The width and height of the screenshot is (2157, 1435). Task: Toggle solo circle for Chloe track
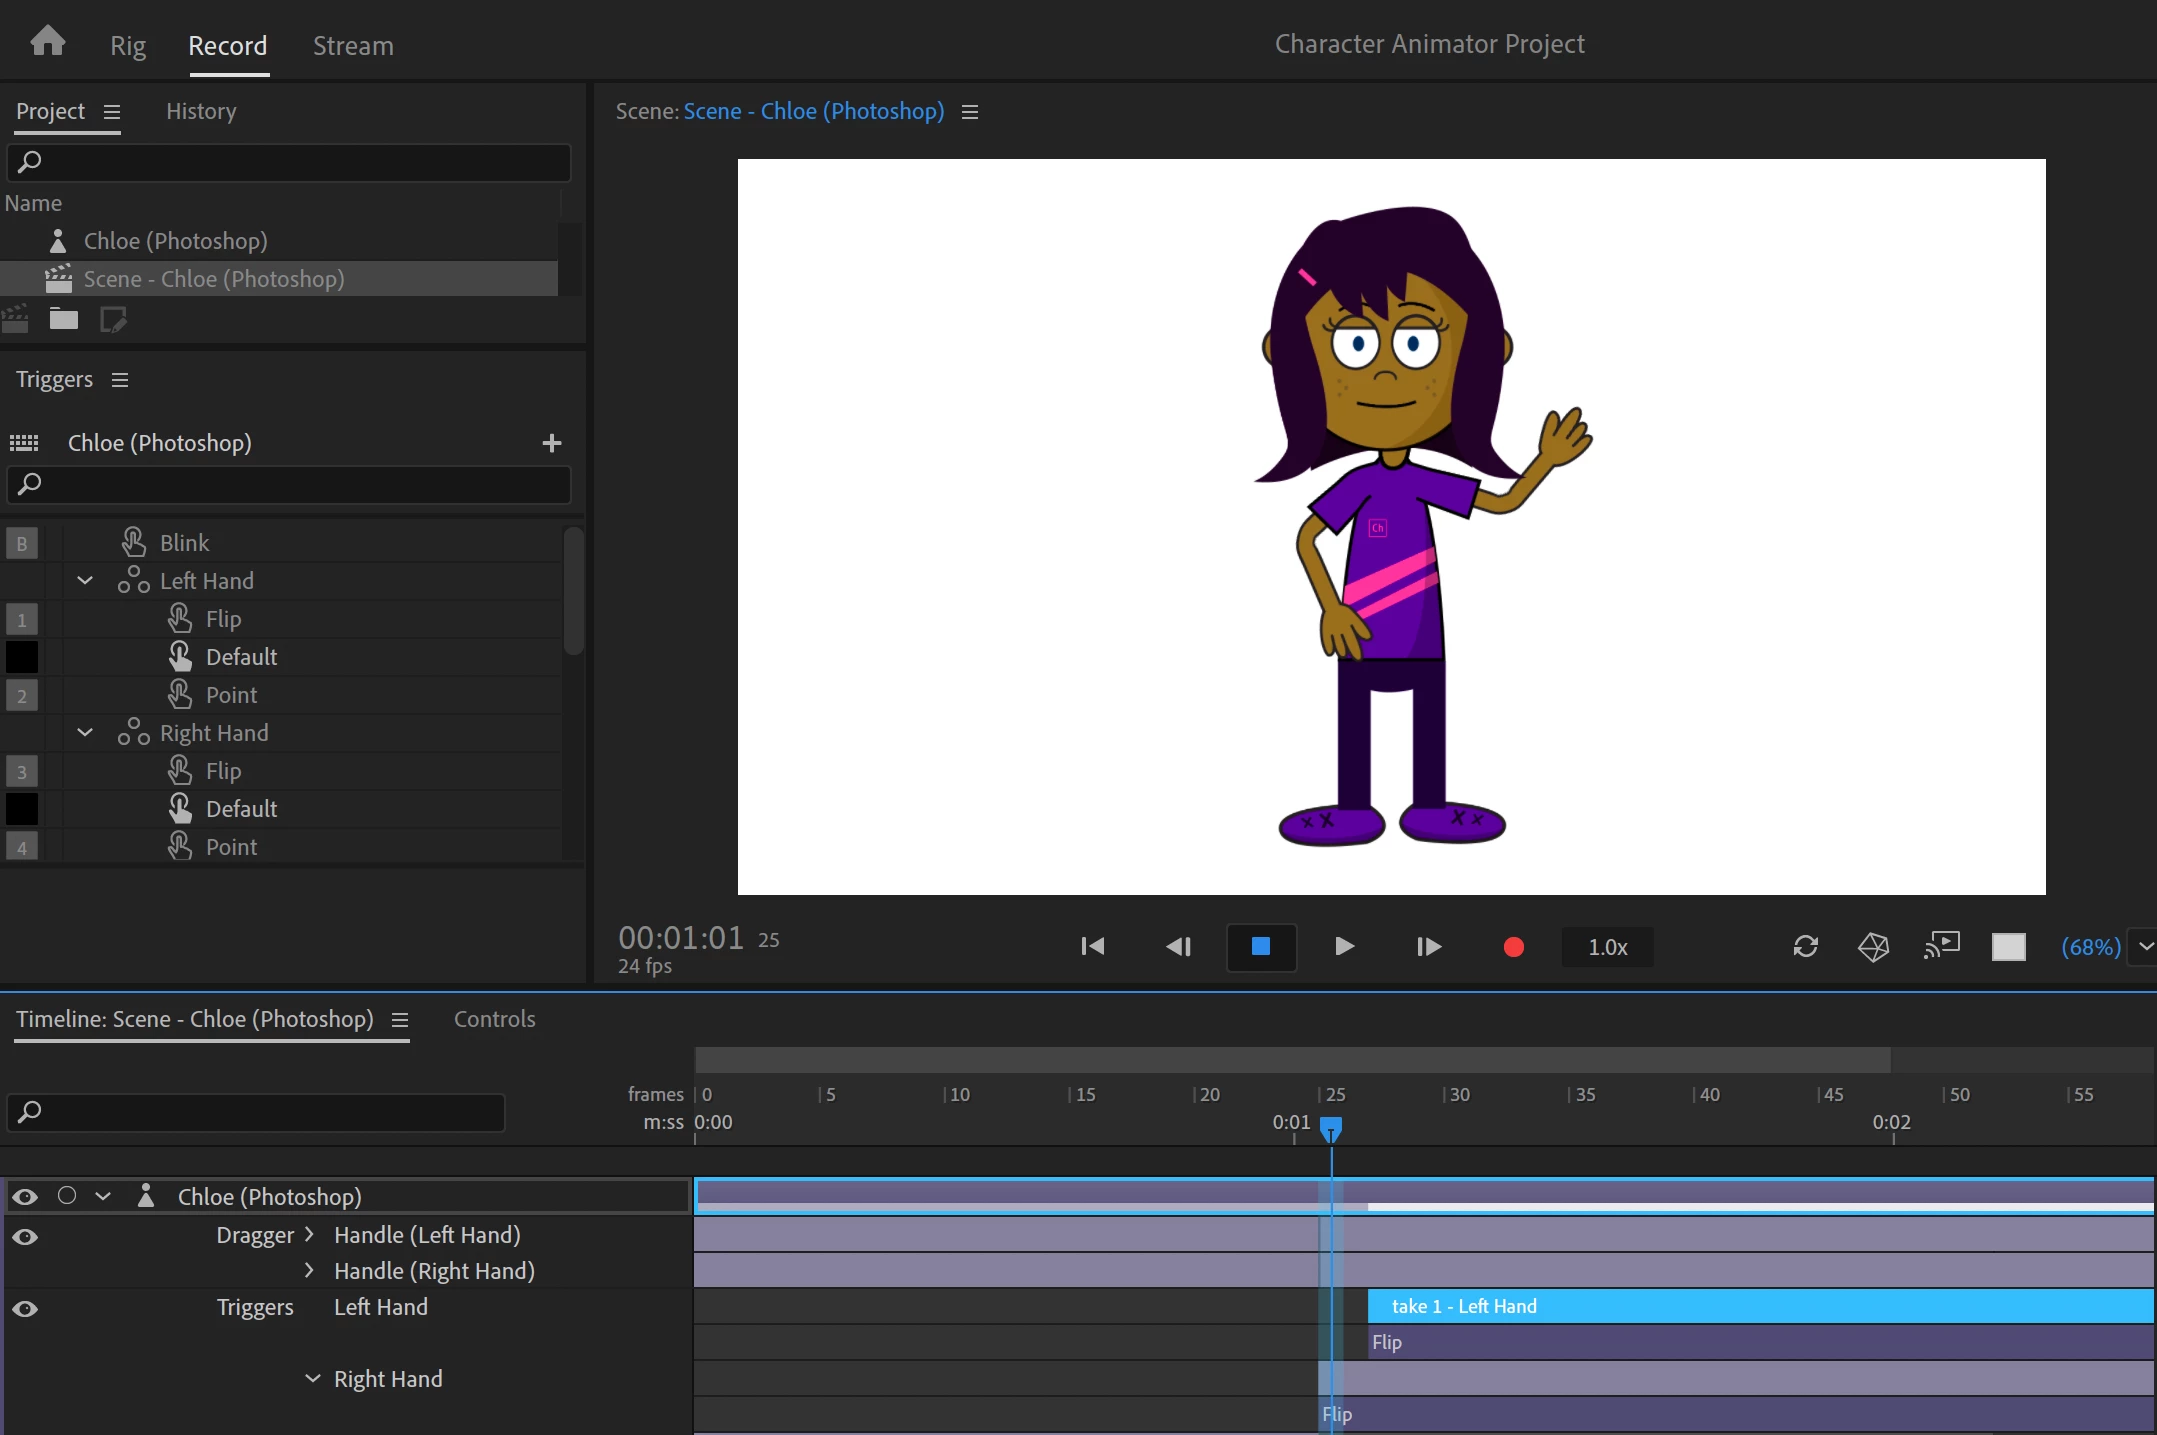[x=67, y=1196]
